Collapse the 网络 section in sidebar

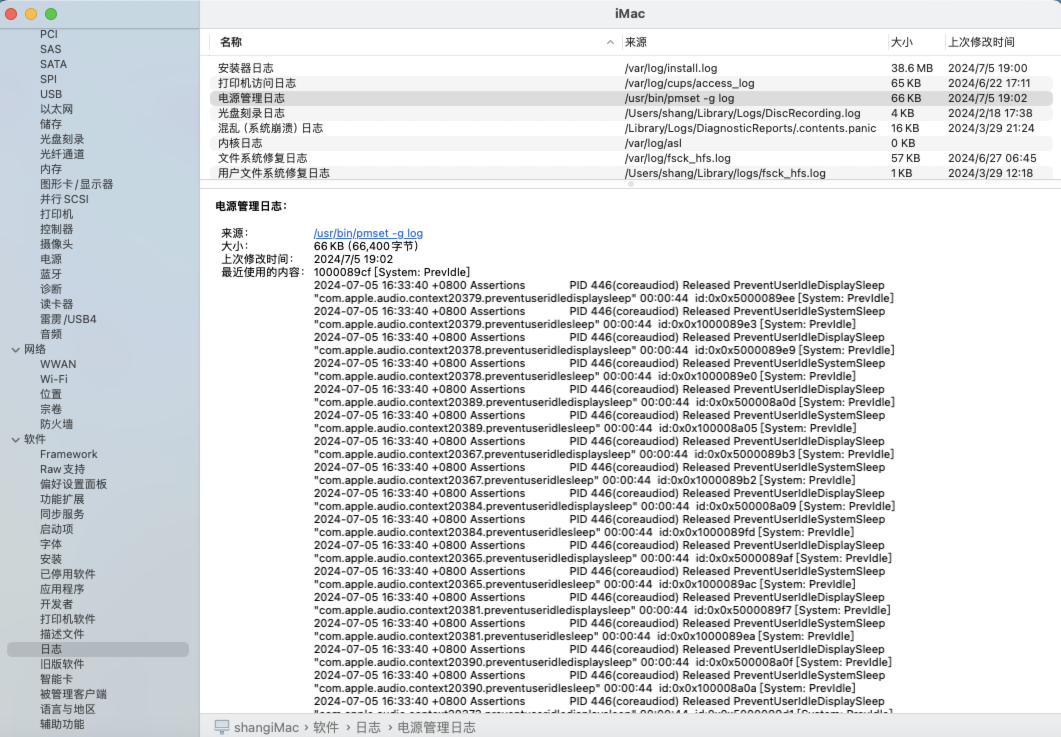15,349
